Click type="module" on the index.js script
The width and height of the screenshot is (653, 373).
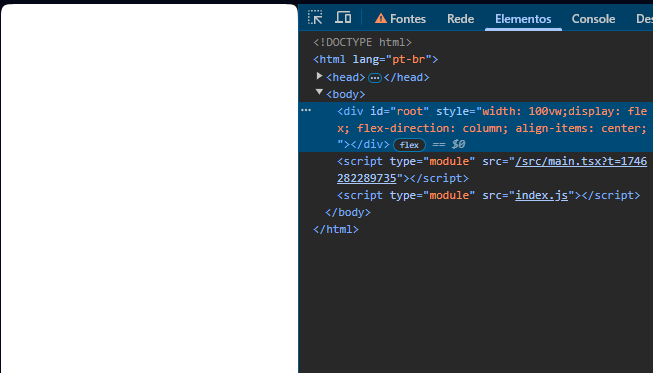(x=432, y=195)
